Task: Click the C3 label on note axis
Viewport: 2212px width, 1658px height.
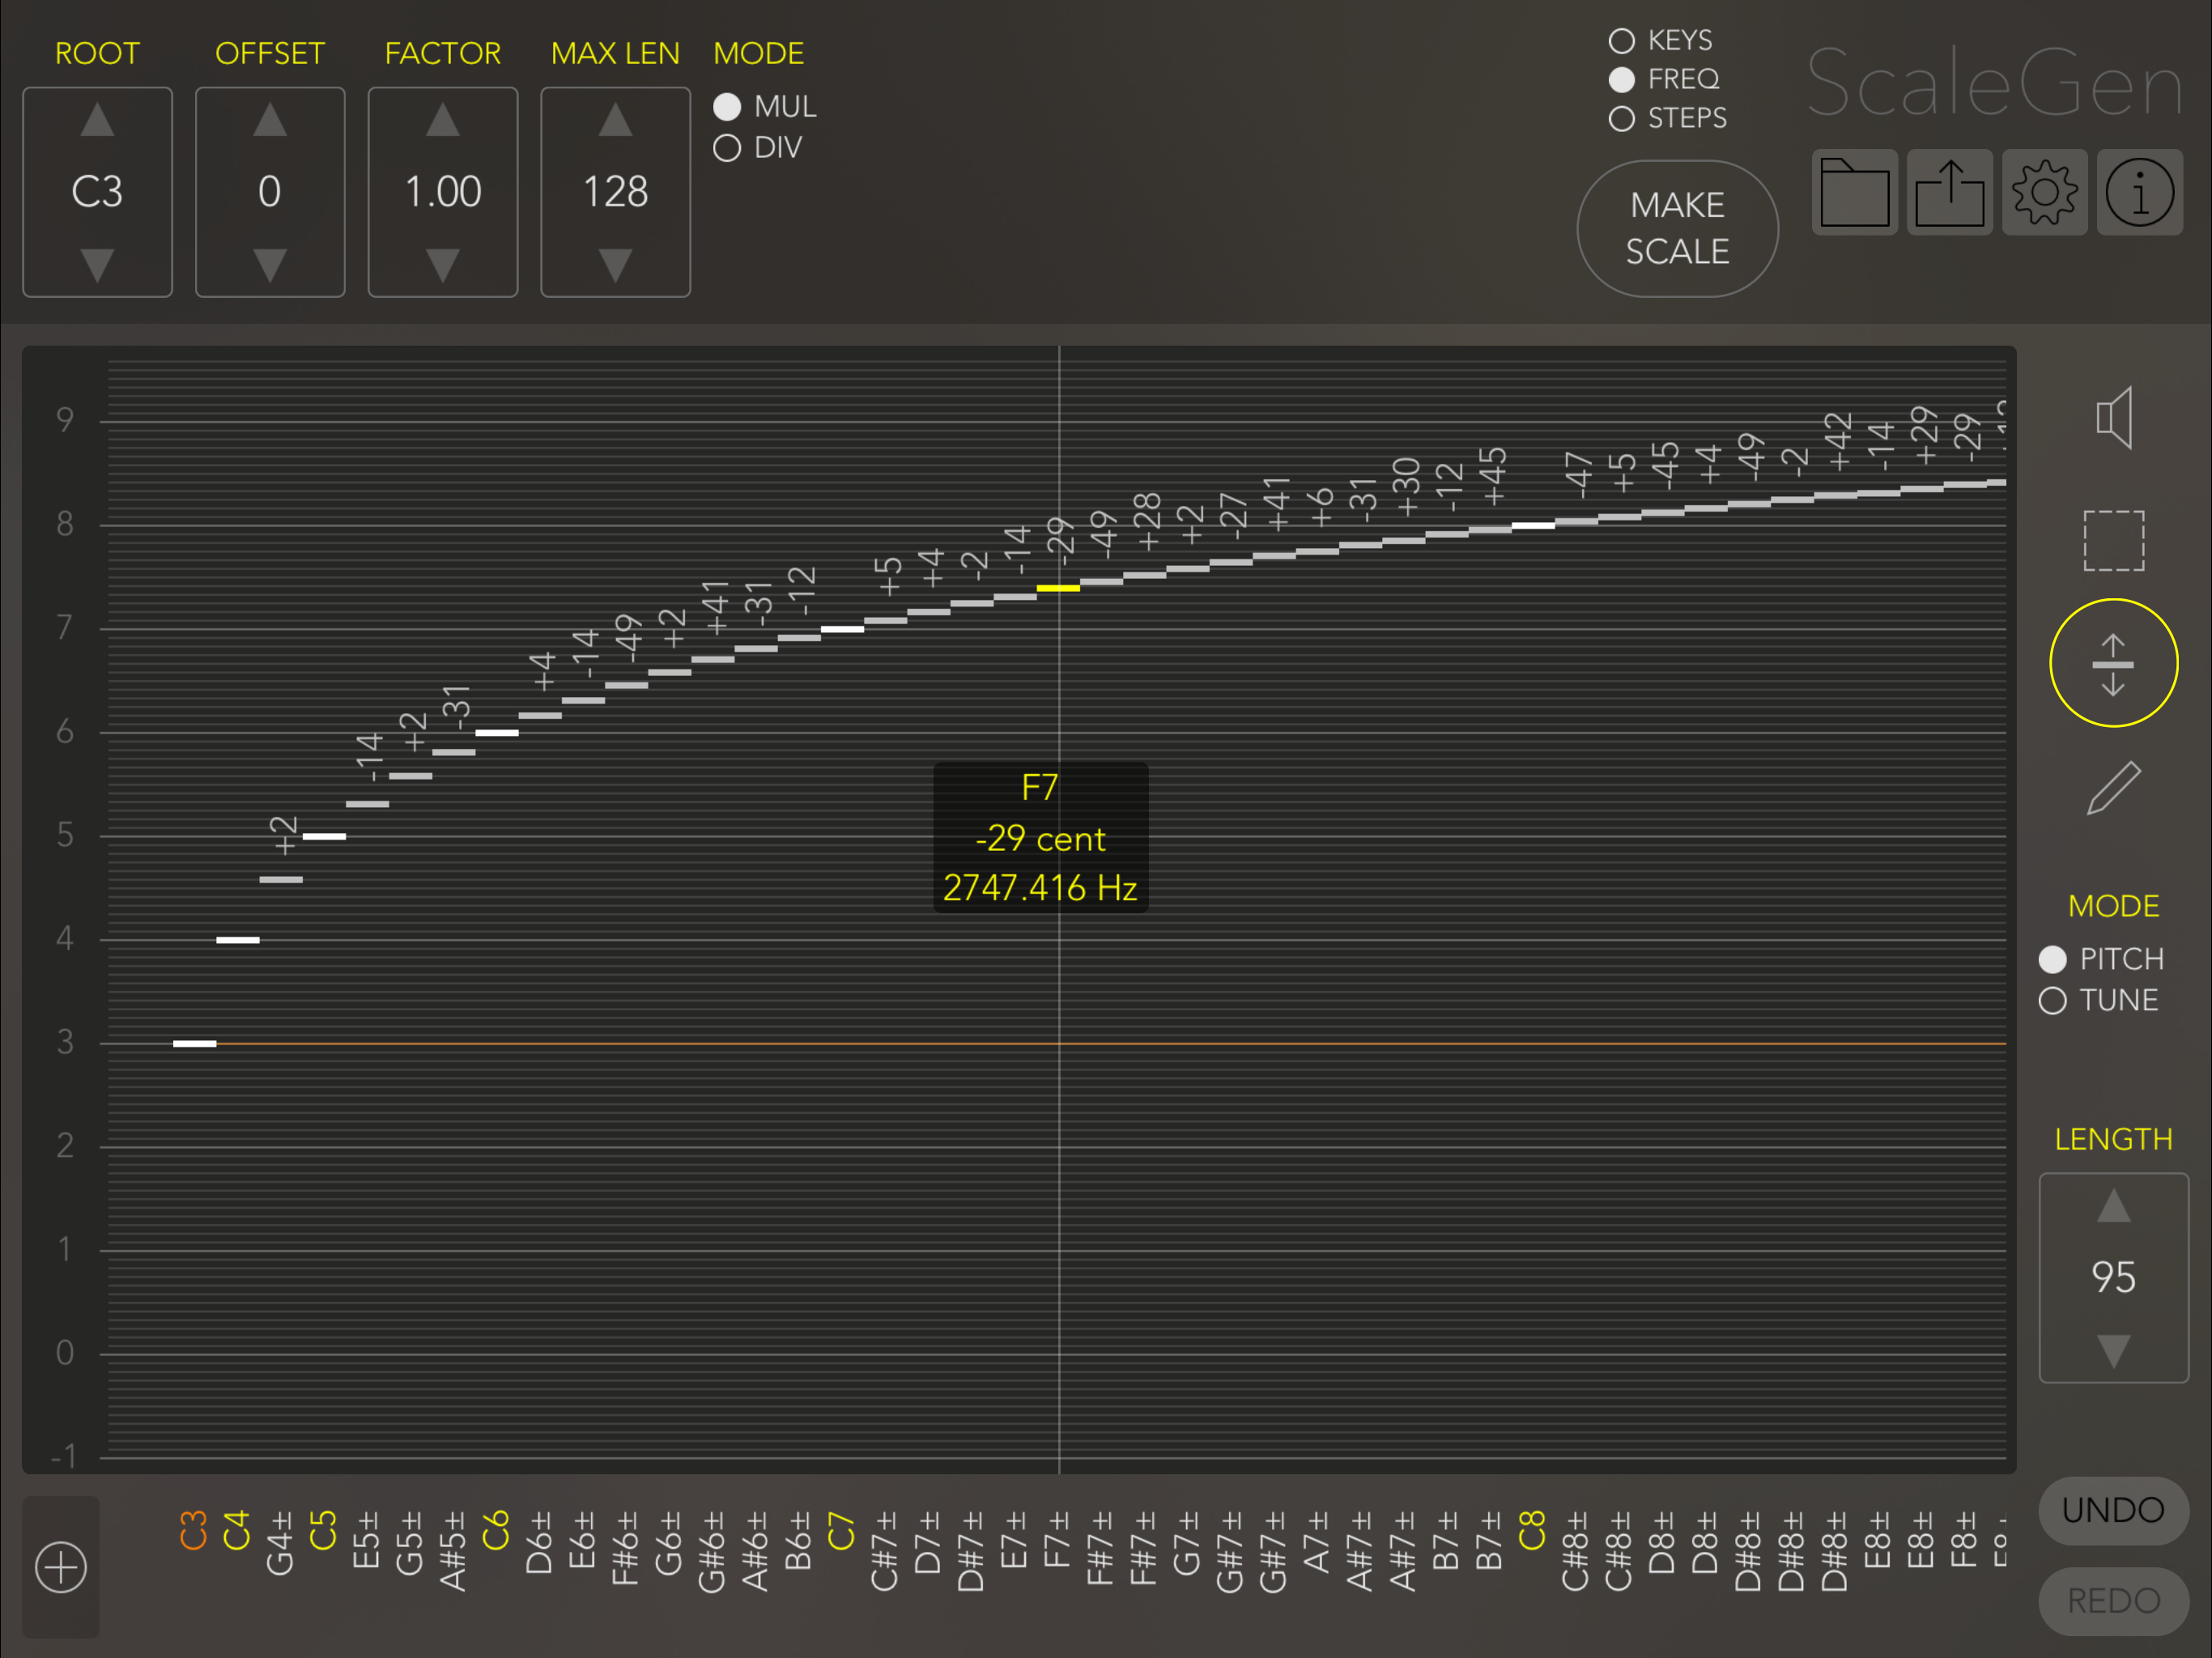Action: point(193,1530)
